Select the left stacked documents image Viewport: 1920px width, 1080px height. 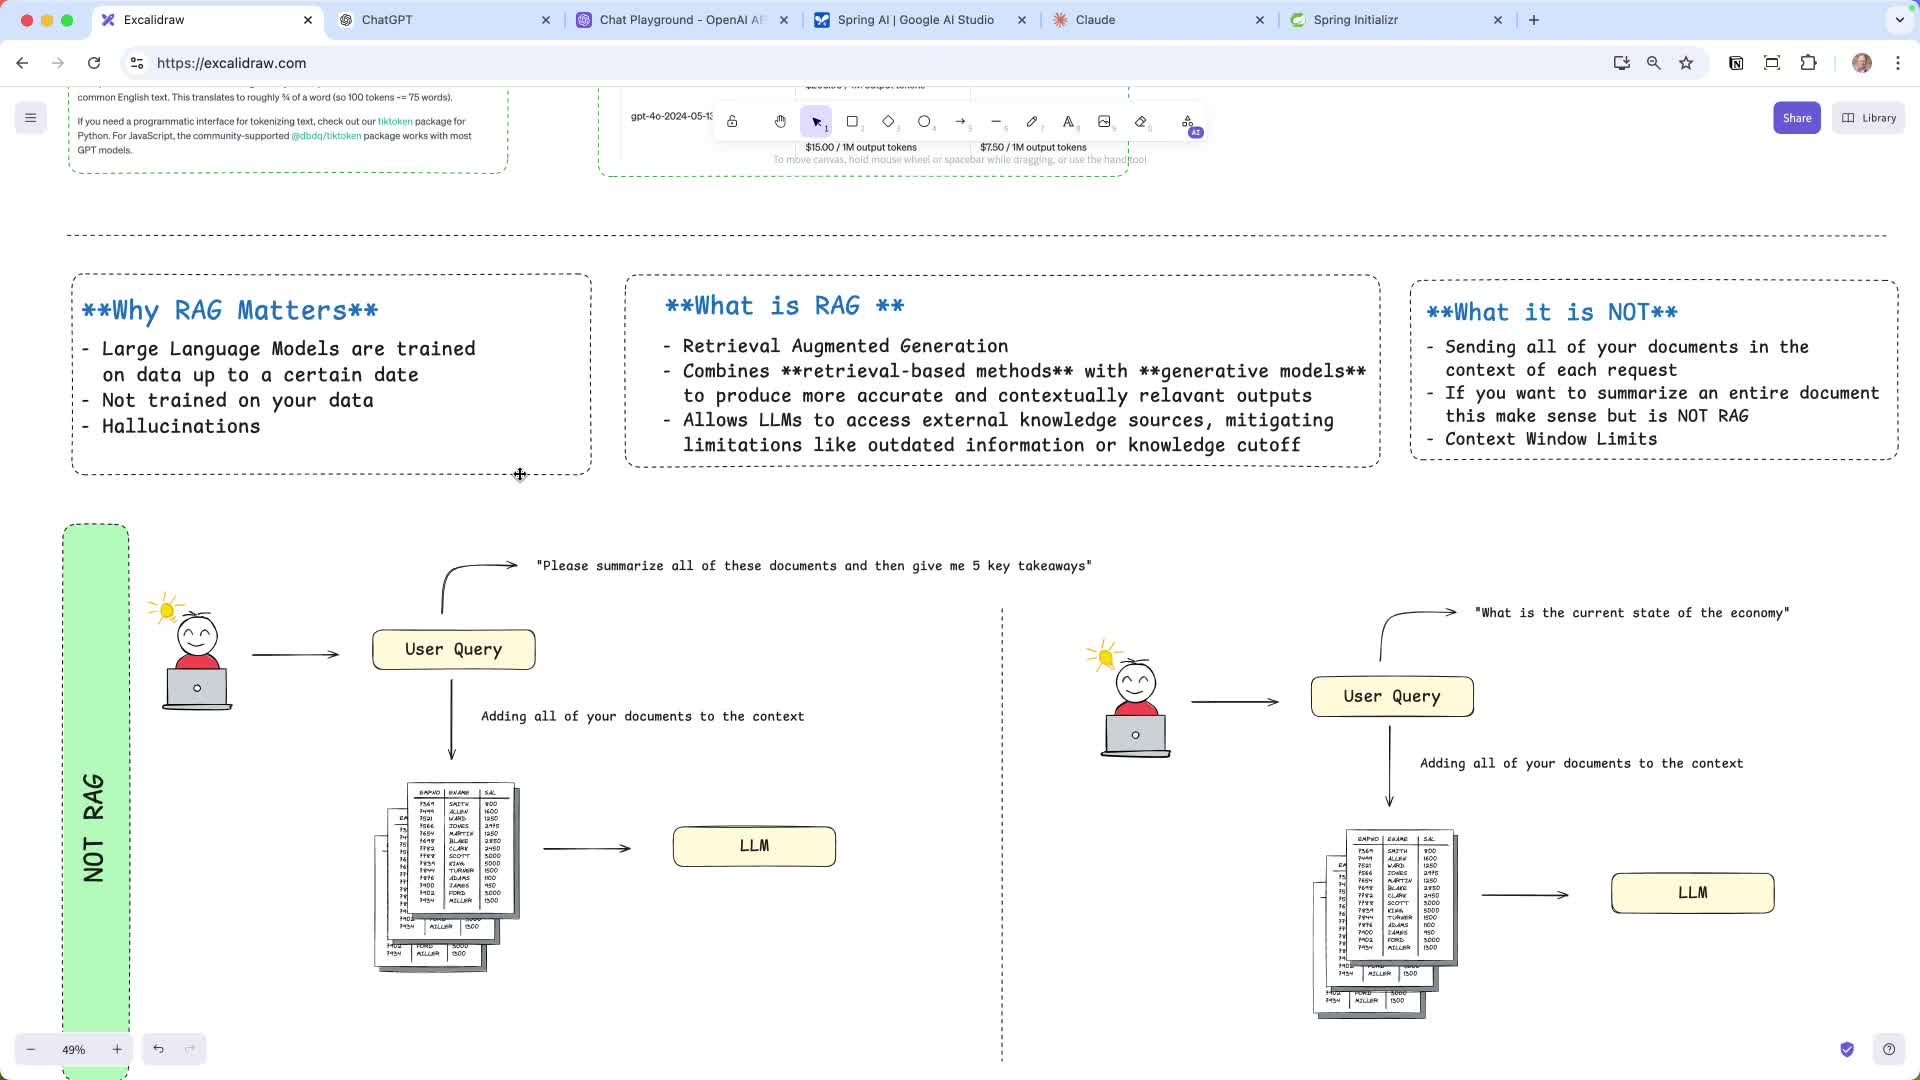pos(447,877)
